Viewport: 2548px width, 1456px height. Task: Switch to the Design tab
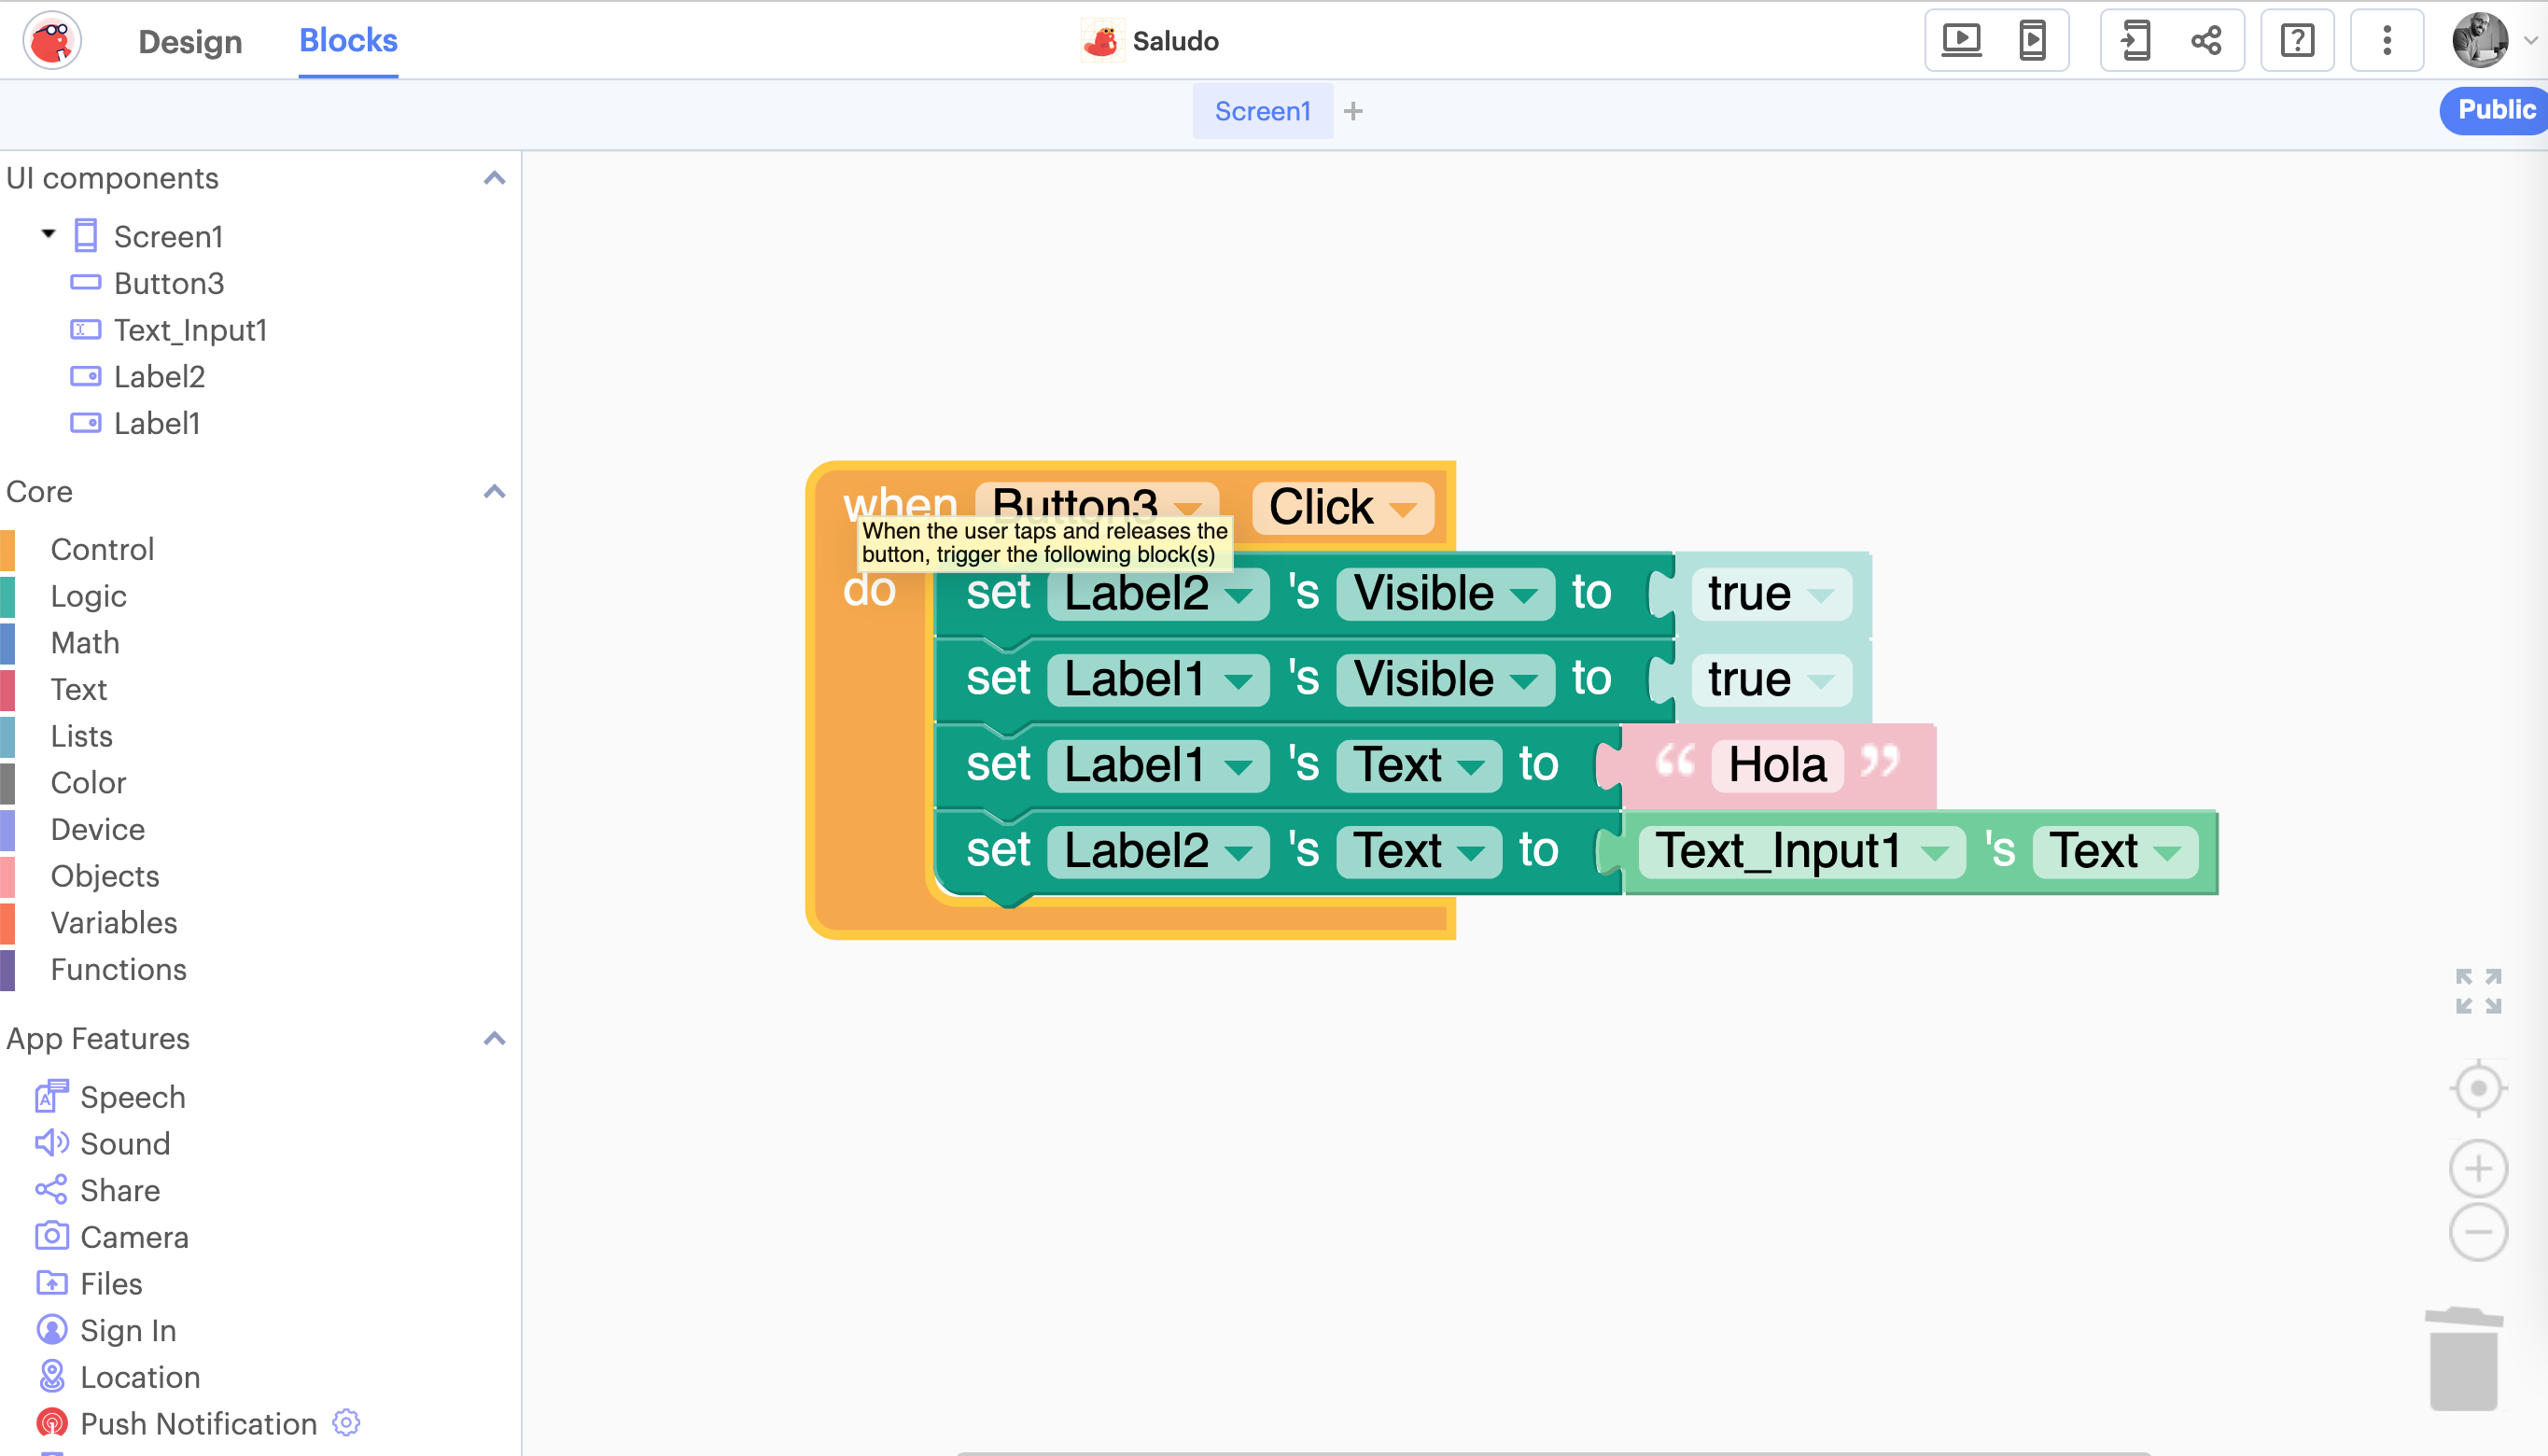click(190, 41)
